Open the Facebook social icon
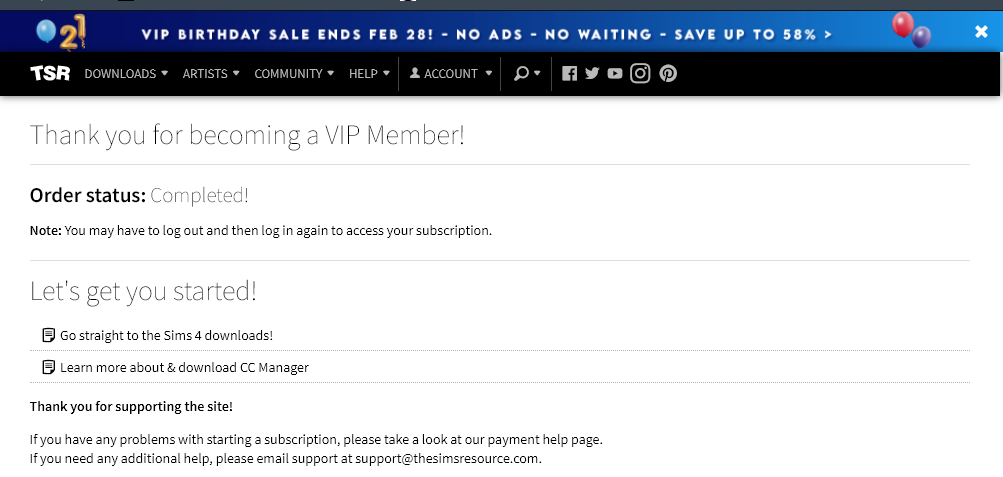 tap(570, 73)
